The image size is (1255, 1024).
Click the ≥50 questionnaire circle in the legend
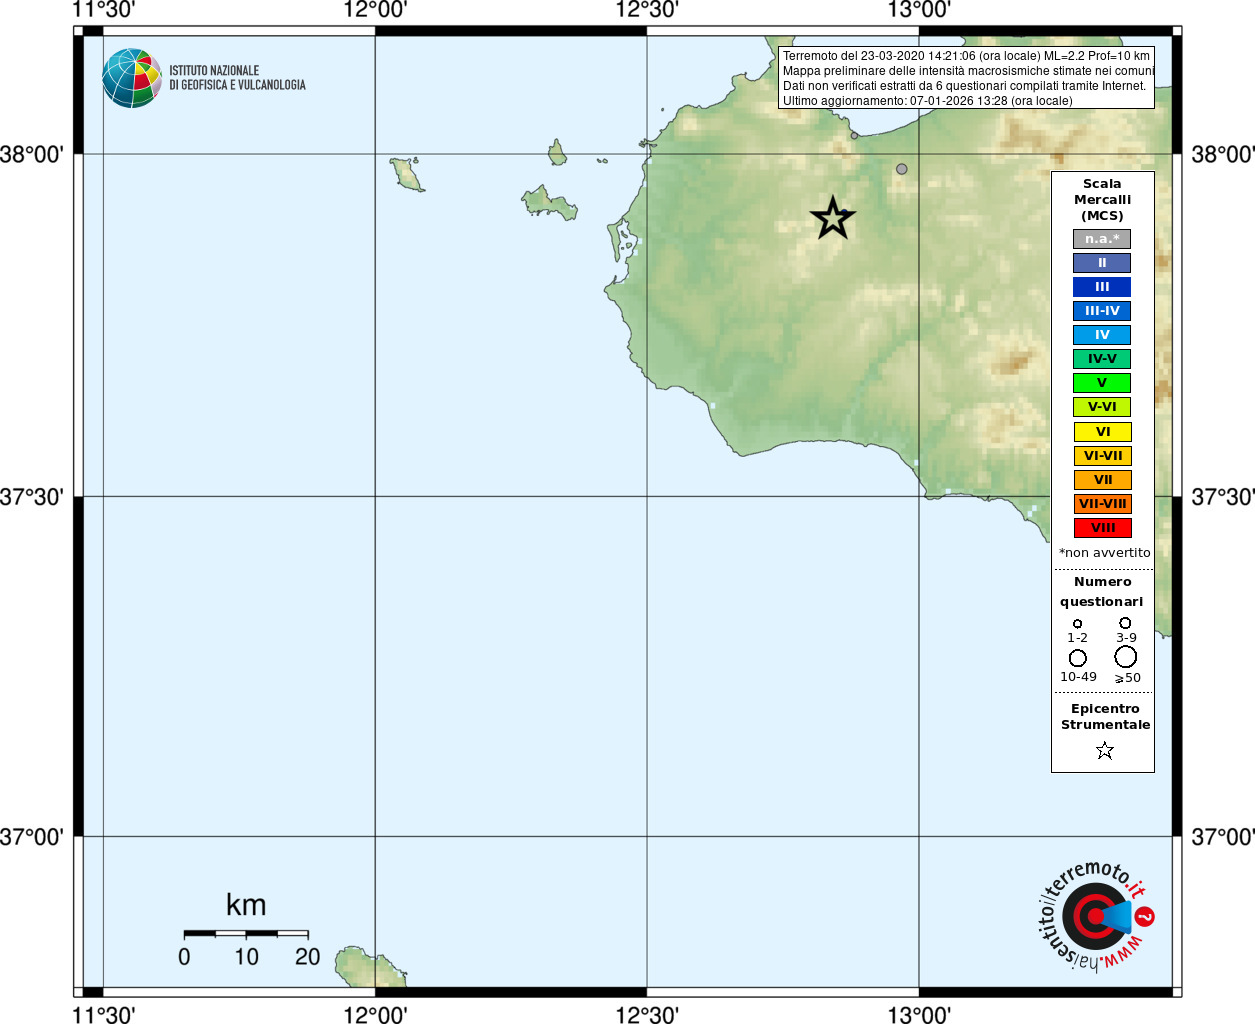click(x=1126, y=657)
